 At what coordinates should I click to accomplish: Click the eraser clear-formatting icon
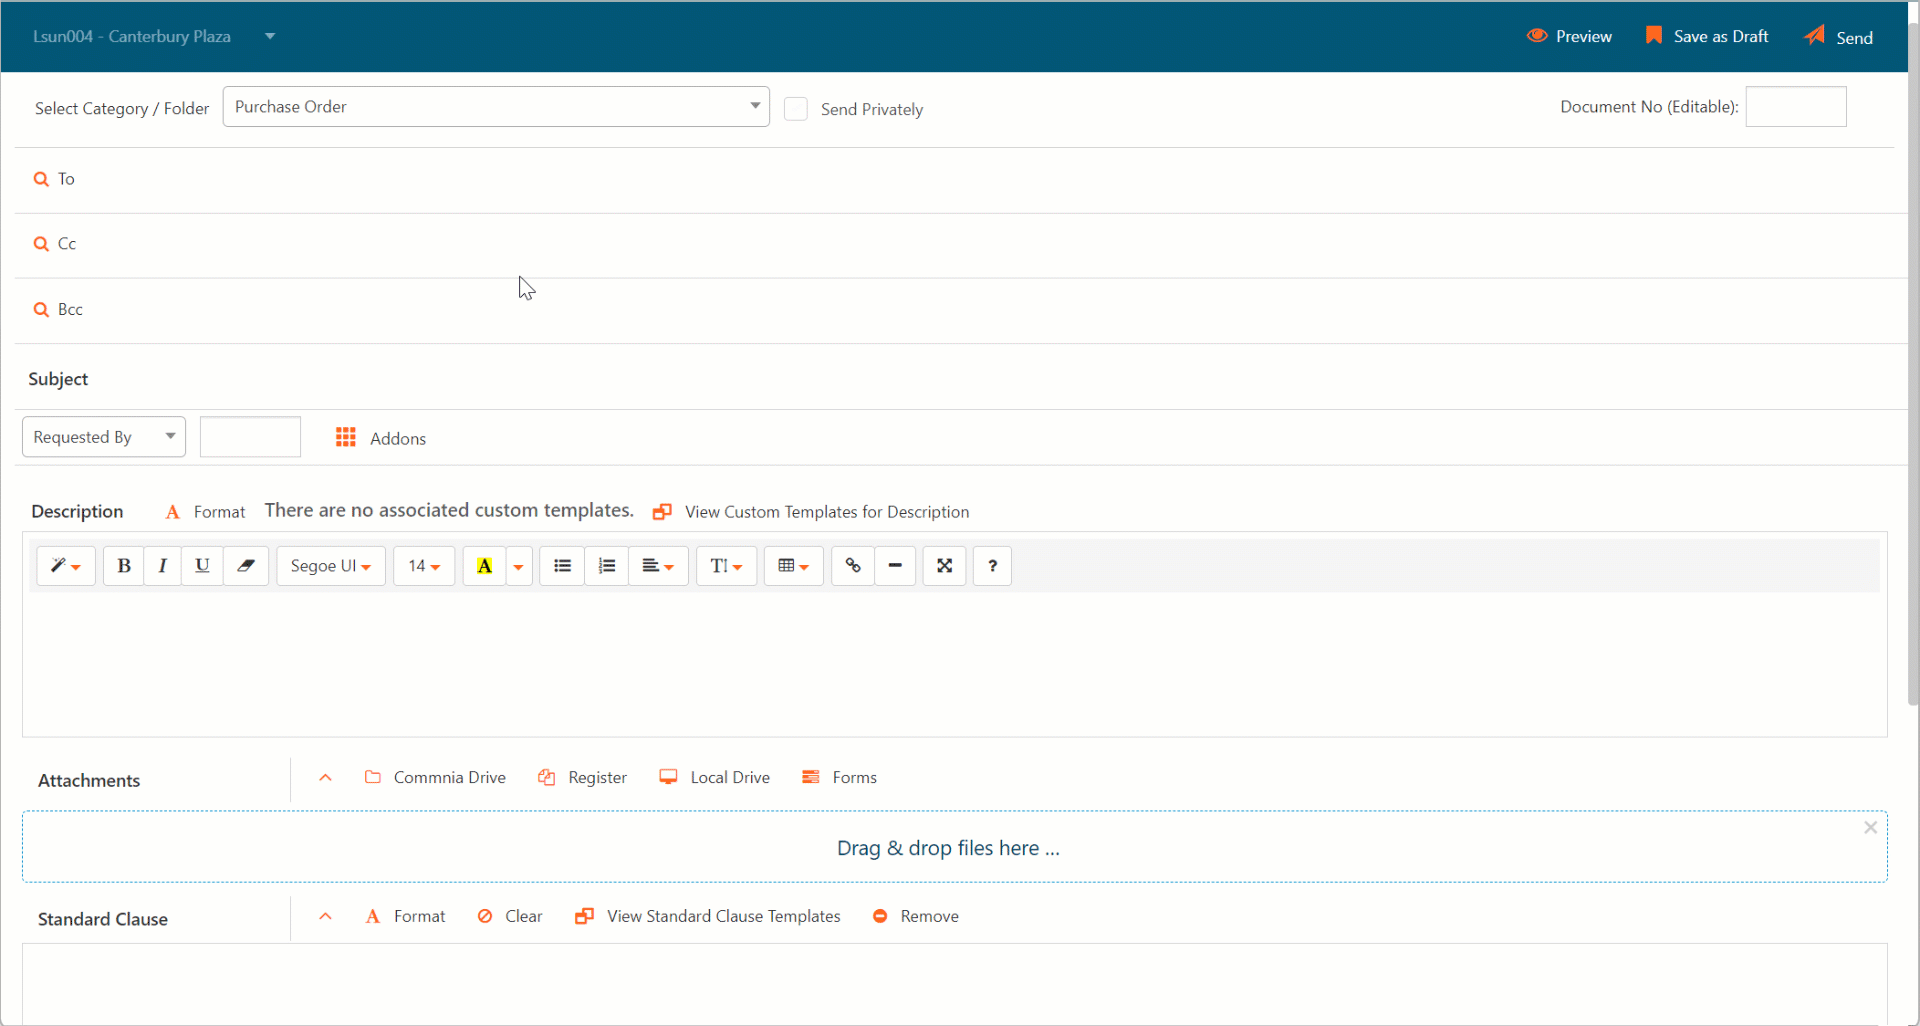coord(245,566)
